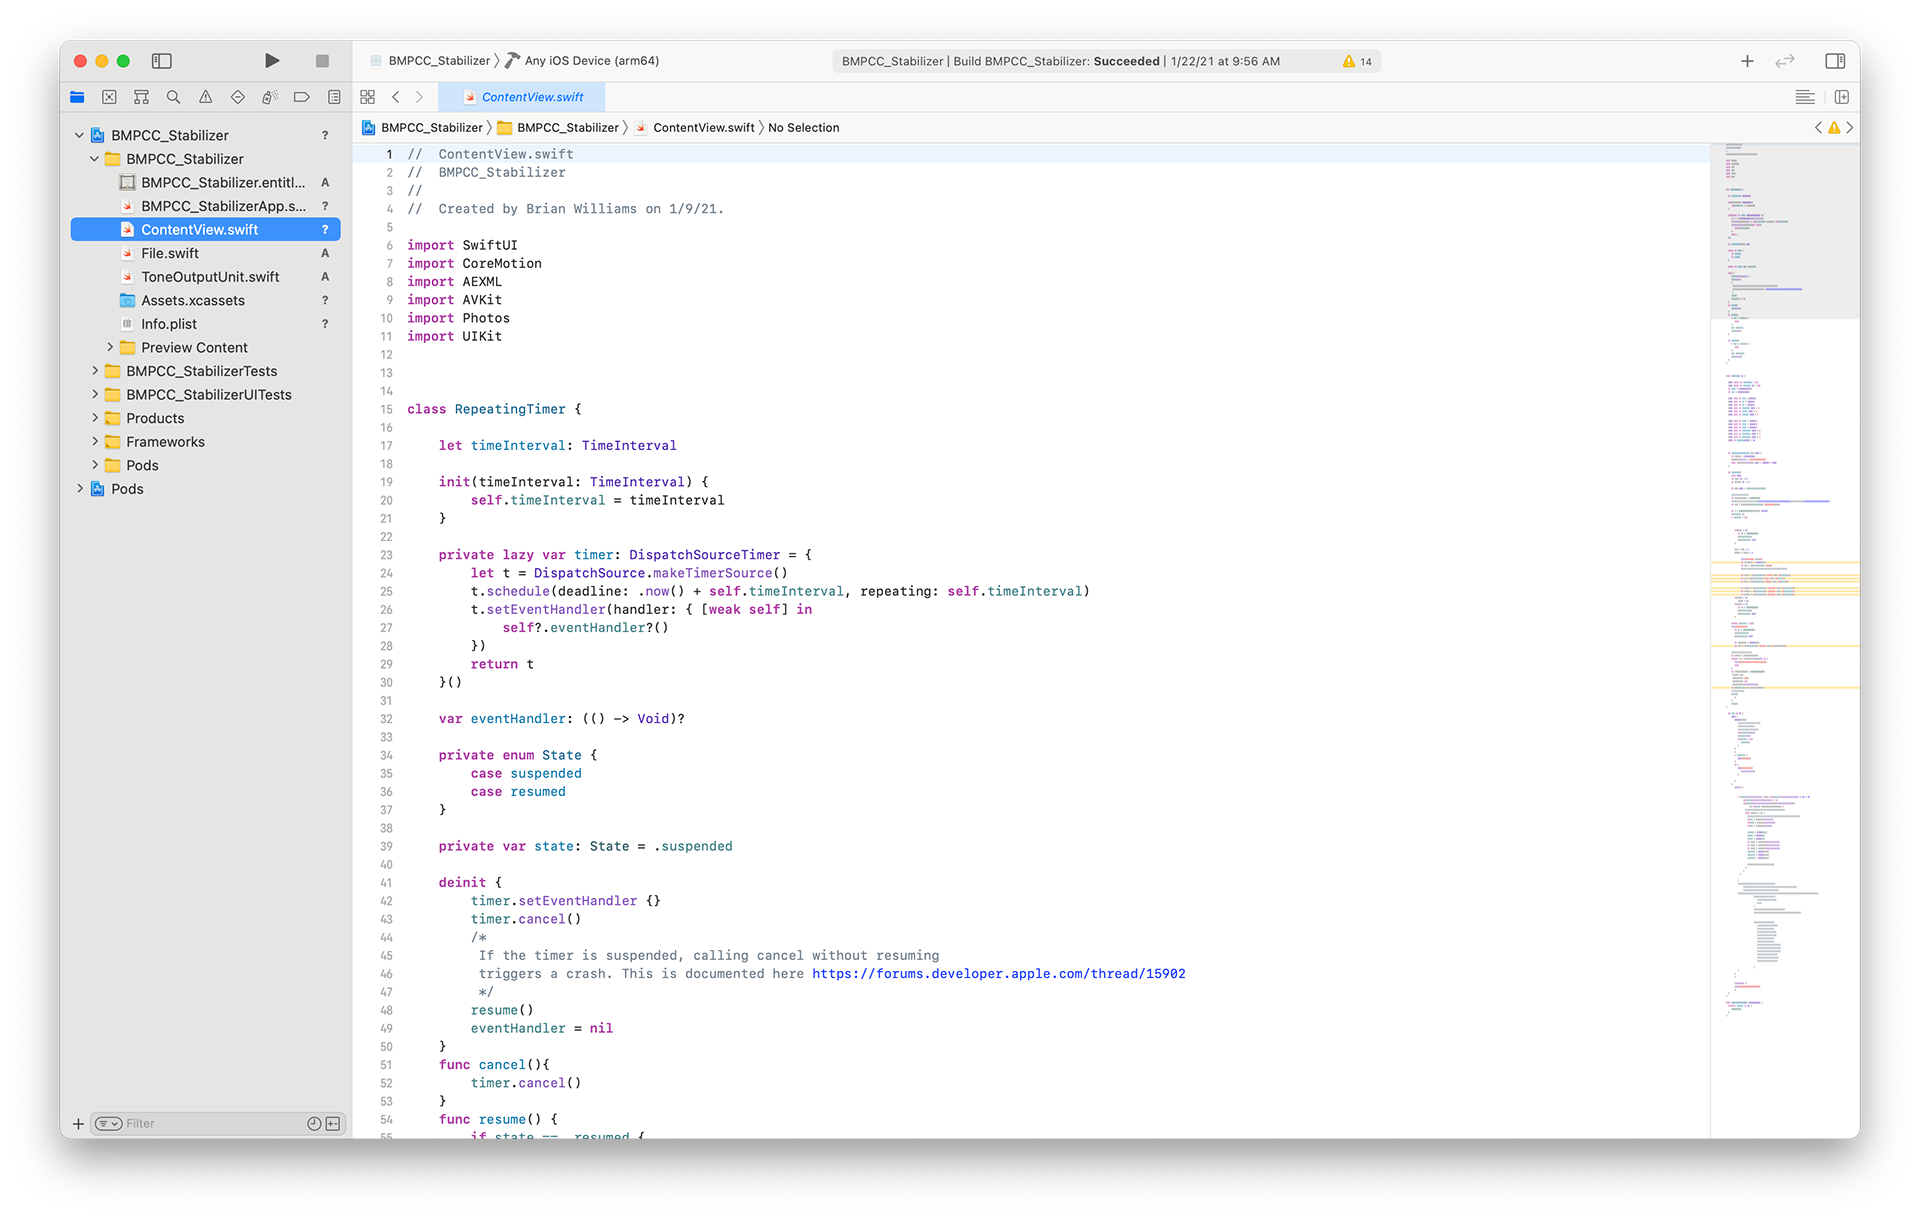The width and height of the screenshot is (1920, 1218).
Task: Click ContentView.swift in jump bar
Action: [x=696, y=127]
